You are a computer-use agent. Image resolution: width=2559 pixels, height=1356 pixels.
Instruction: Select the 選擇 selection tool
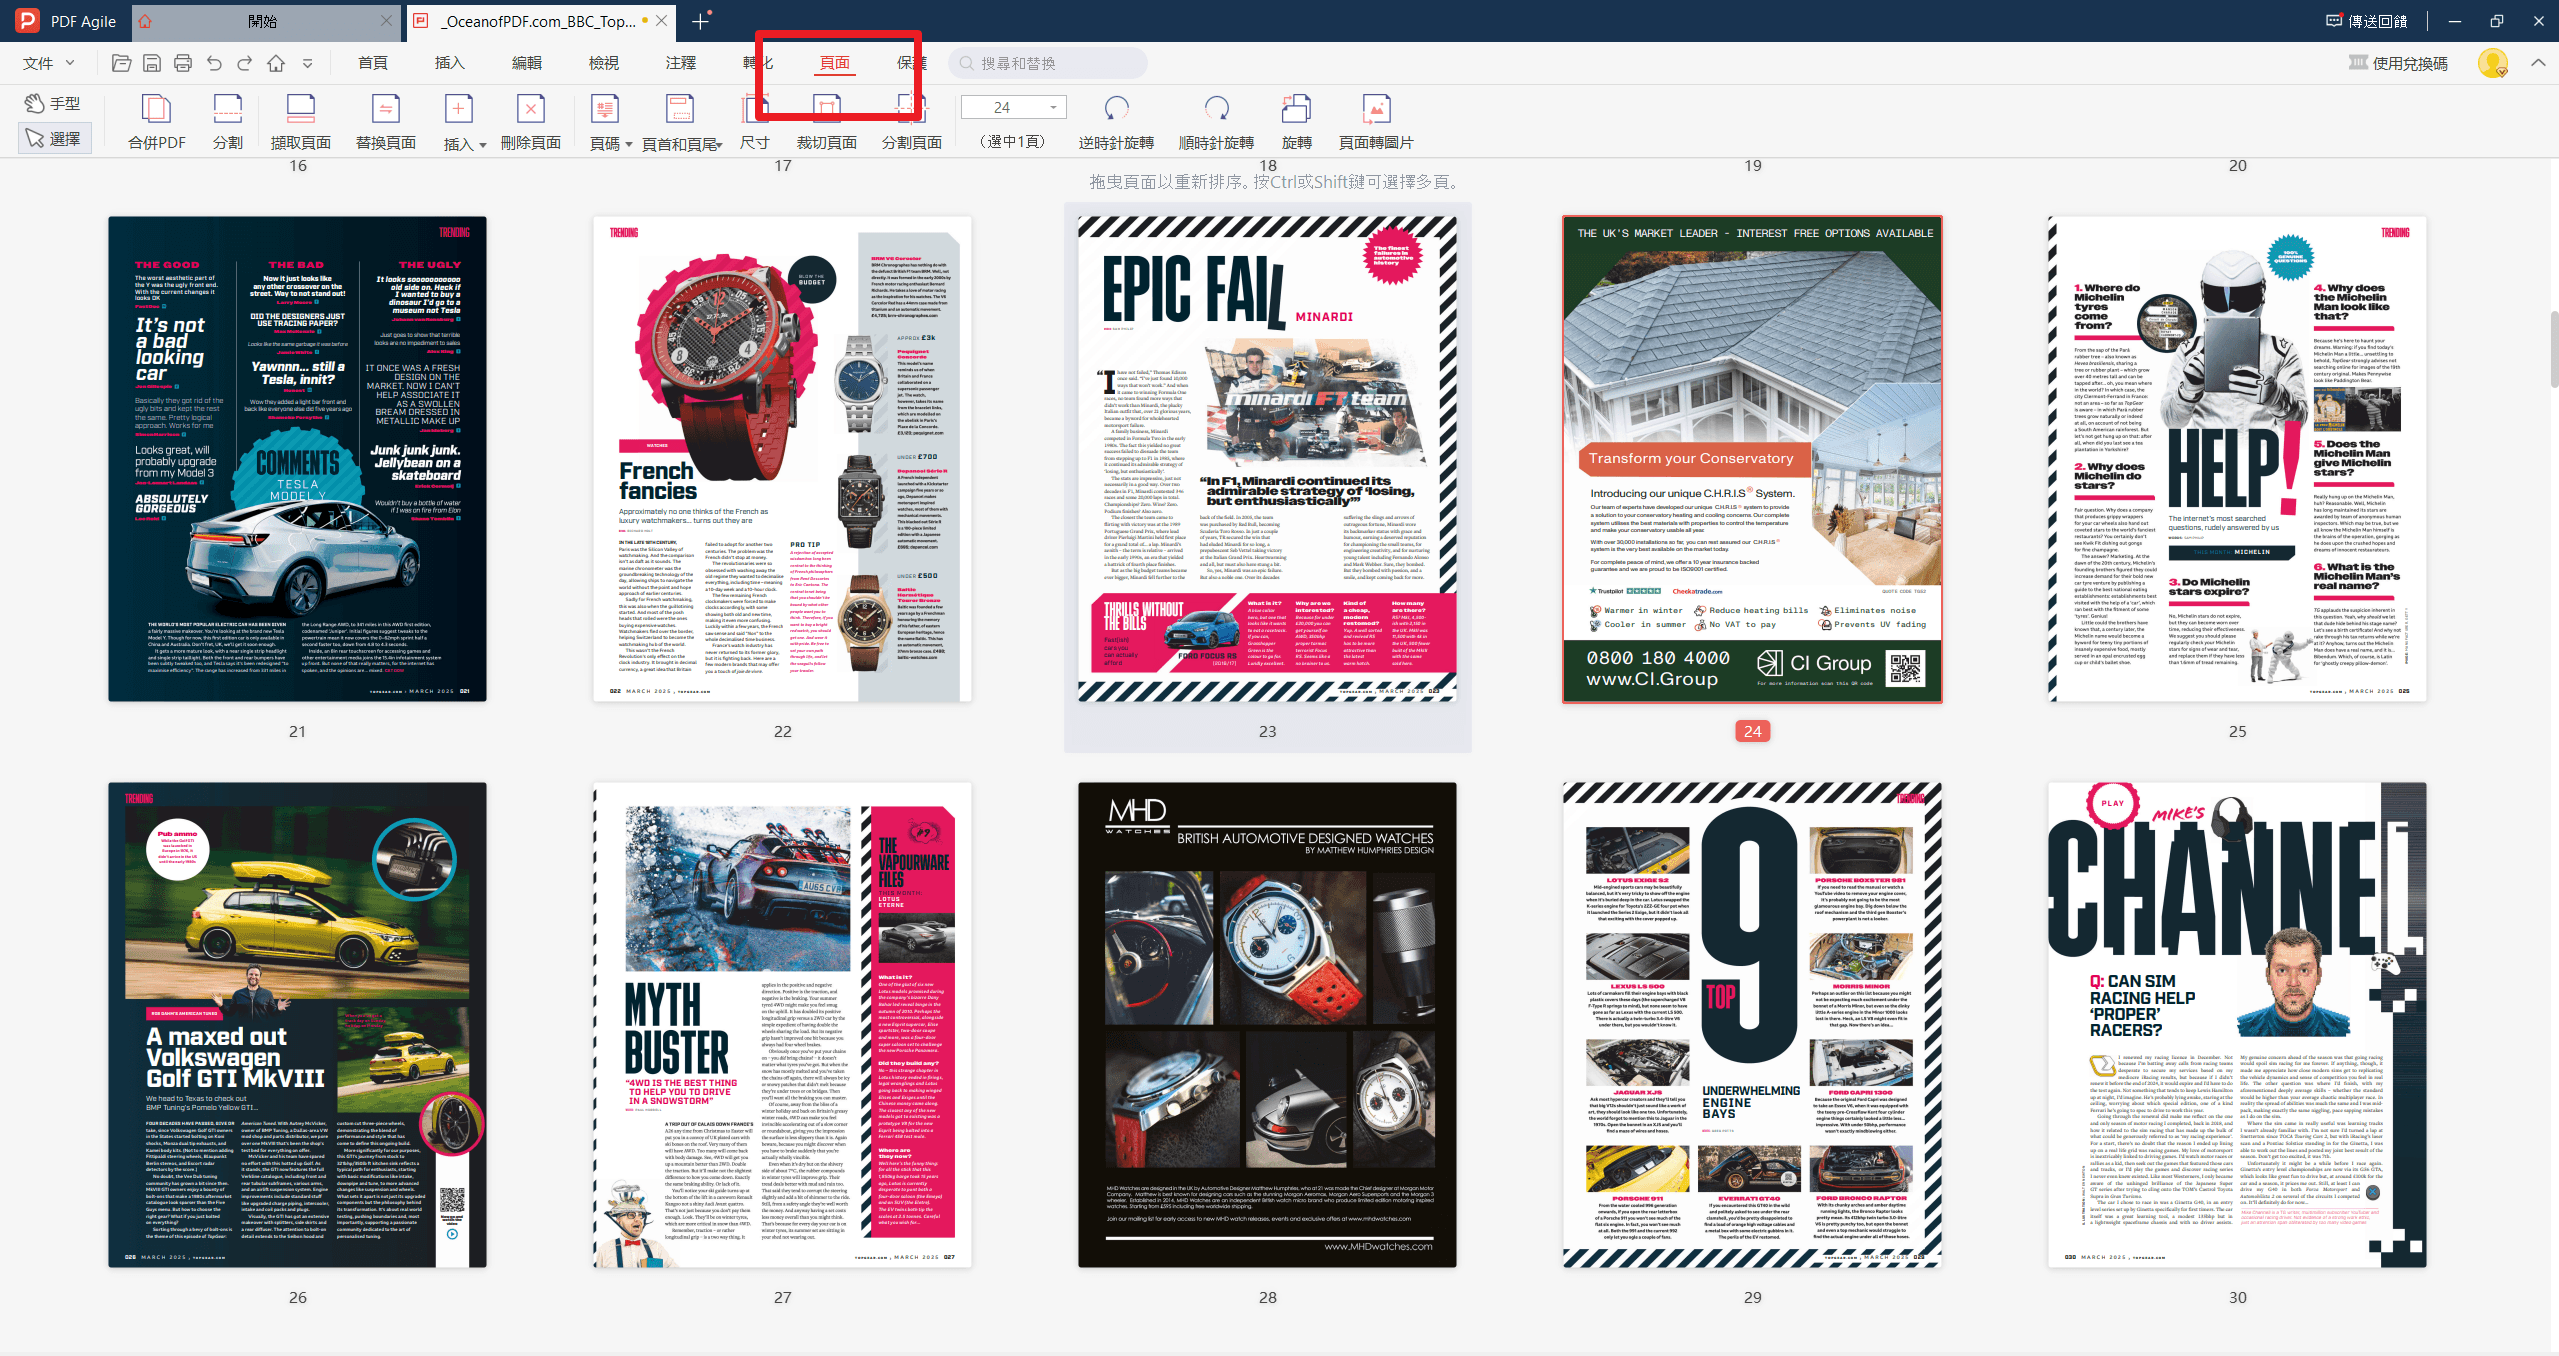[55, 138]
